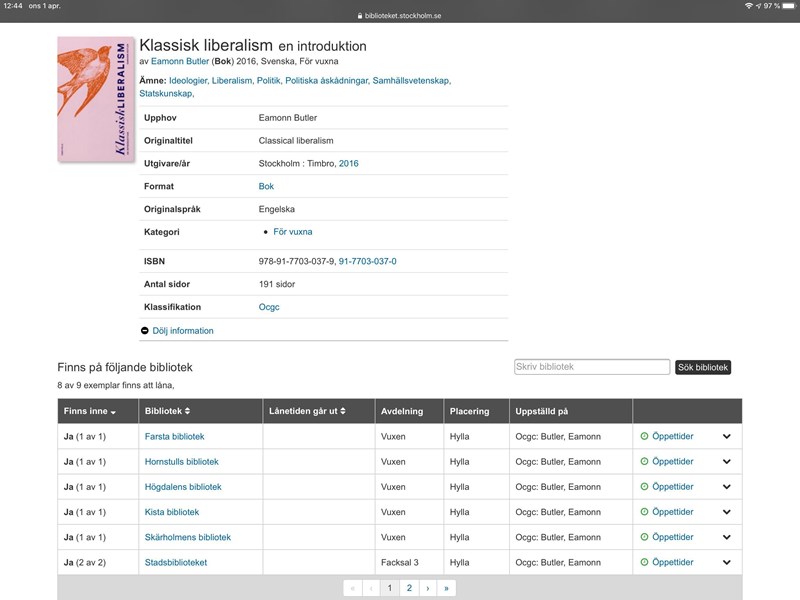Go to next page with single arrow
800x600 pixels.
coord(428,589)
